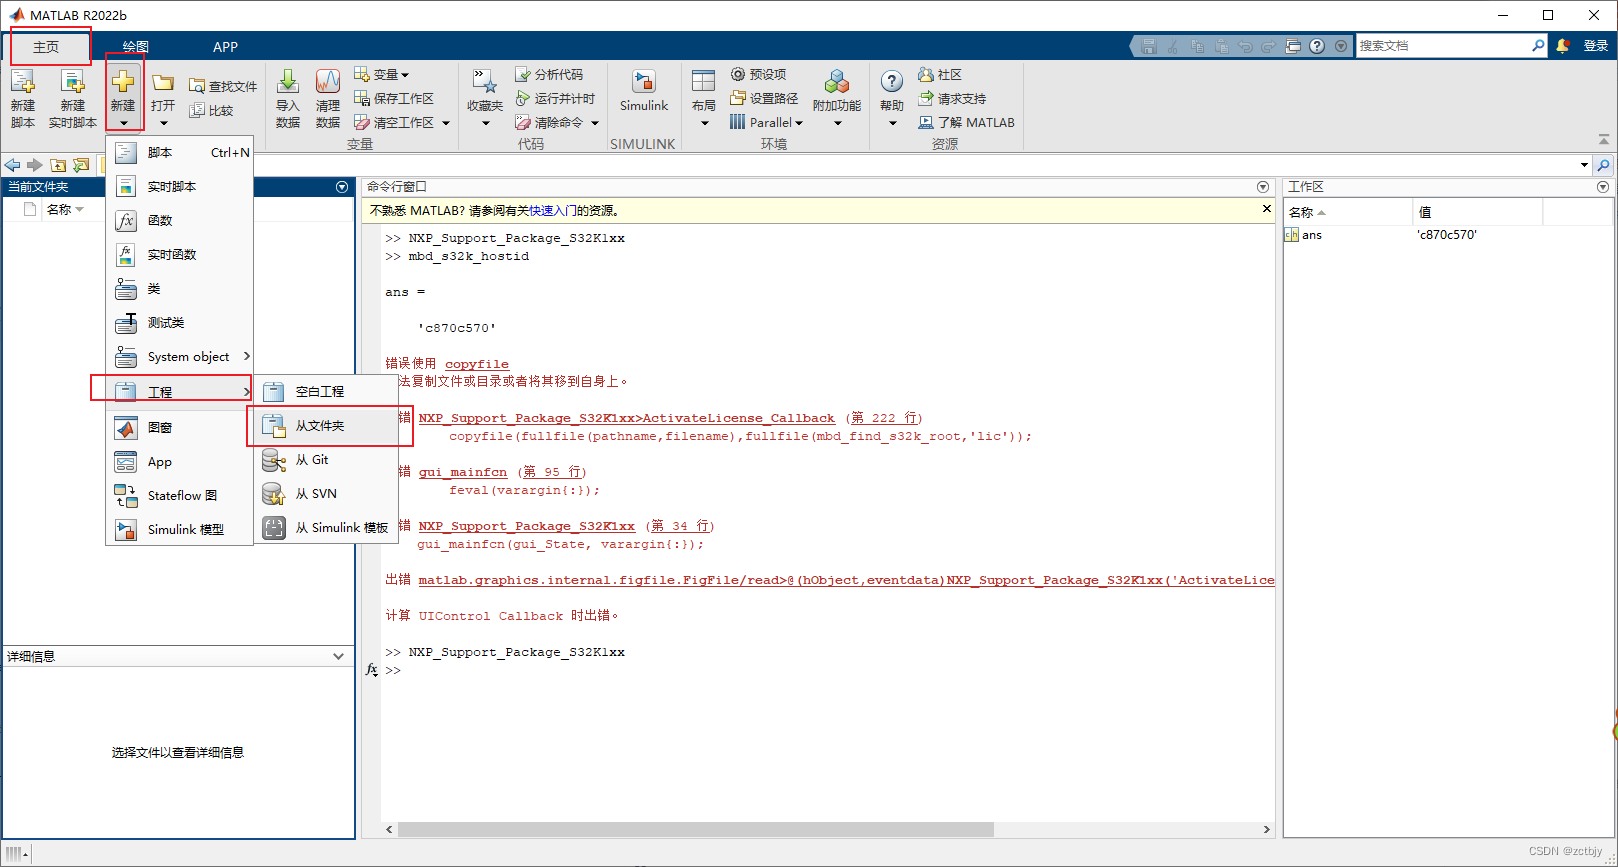Open the 收藏夹 (Favorites) menu

(485, 98)
